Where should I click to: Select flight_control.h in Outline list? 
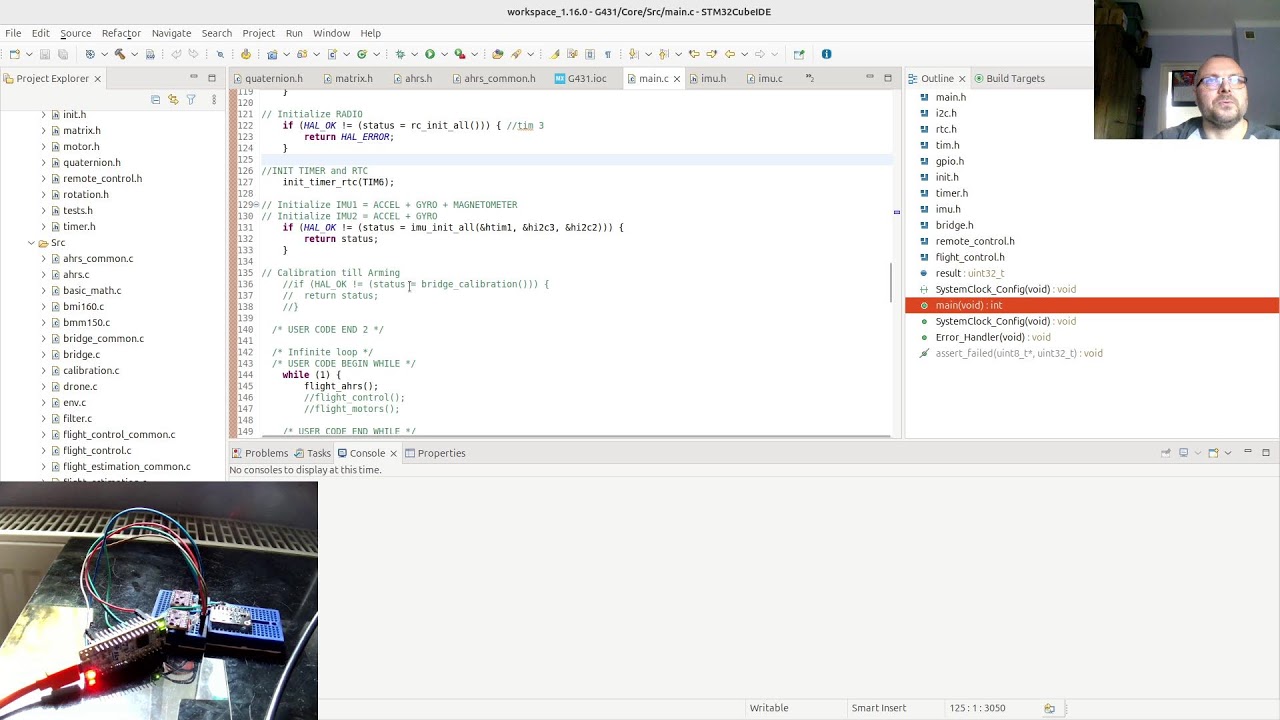point(970,257)
